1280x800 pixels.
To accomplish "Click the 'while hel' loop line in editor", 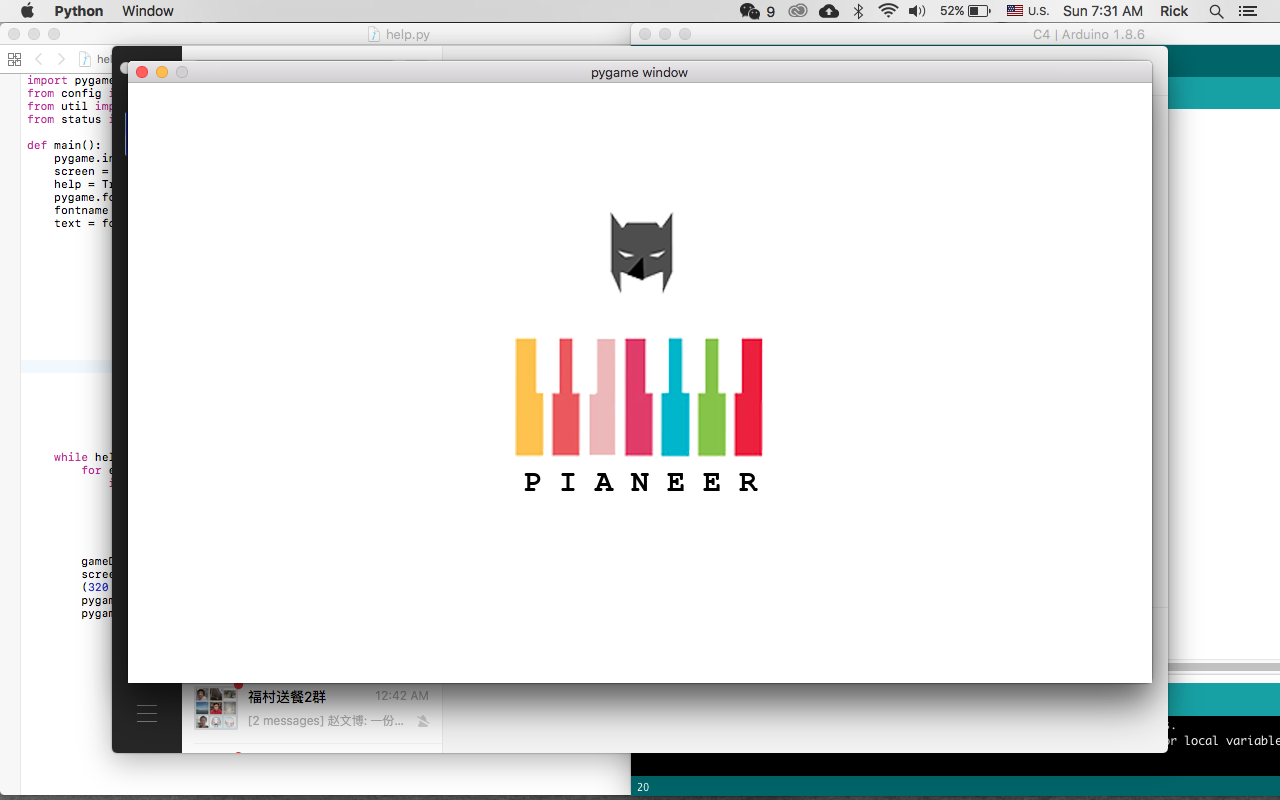I will coord(83,457).
